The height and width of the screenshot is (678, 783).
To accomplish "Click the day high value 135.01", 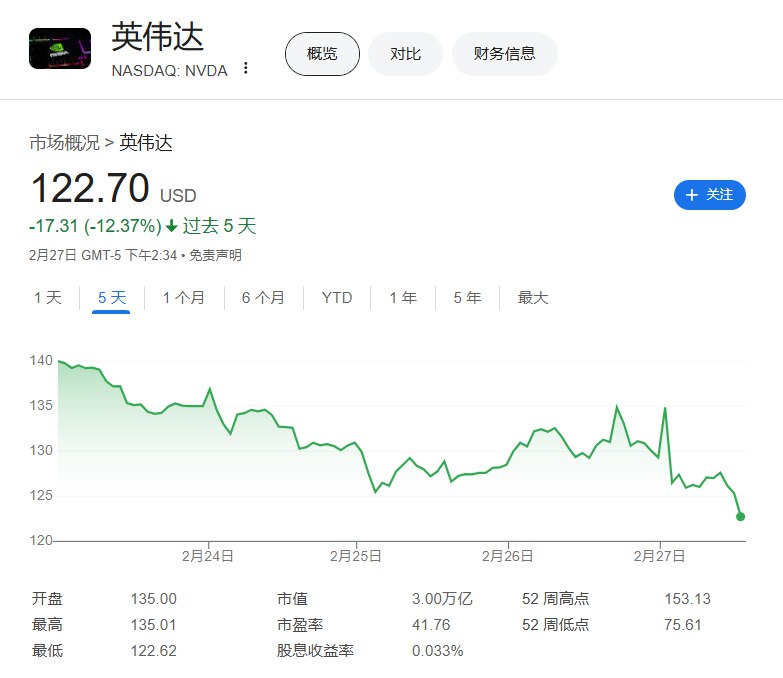I will tap(153, 625).
